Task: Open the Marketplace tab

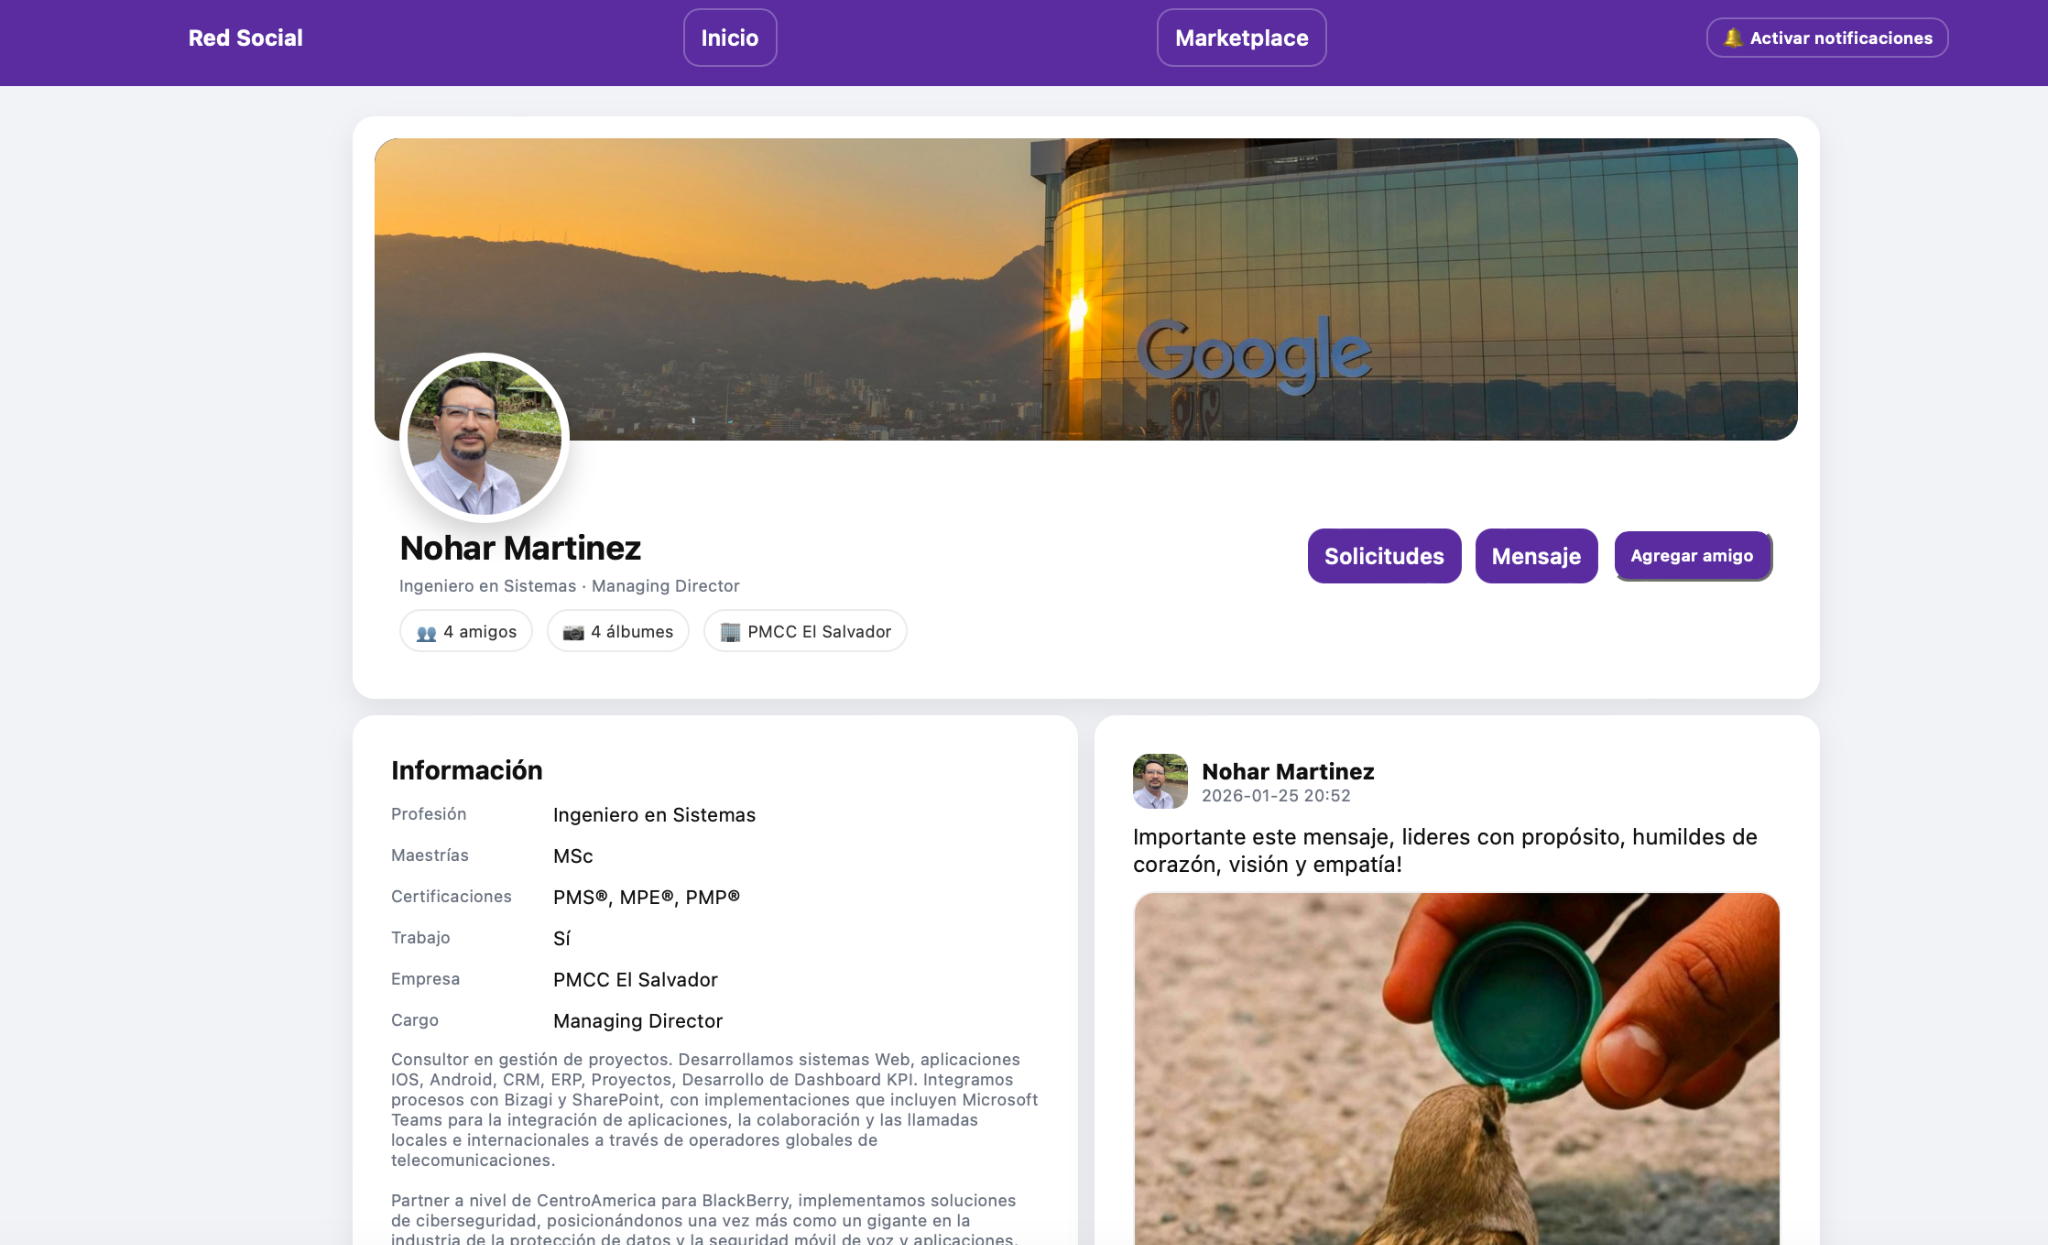Action: (x=1242, y=38)
